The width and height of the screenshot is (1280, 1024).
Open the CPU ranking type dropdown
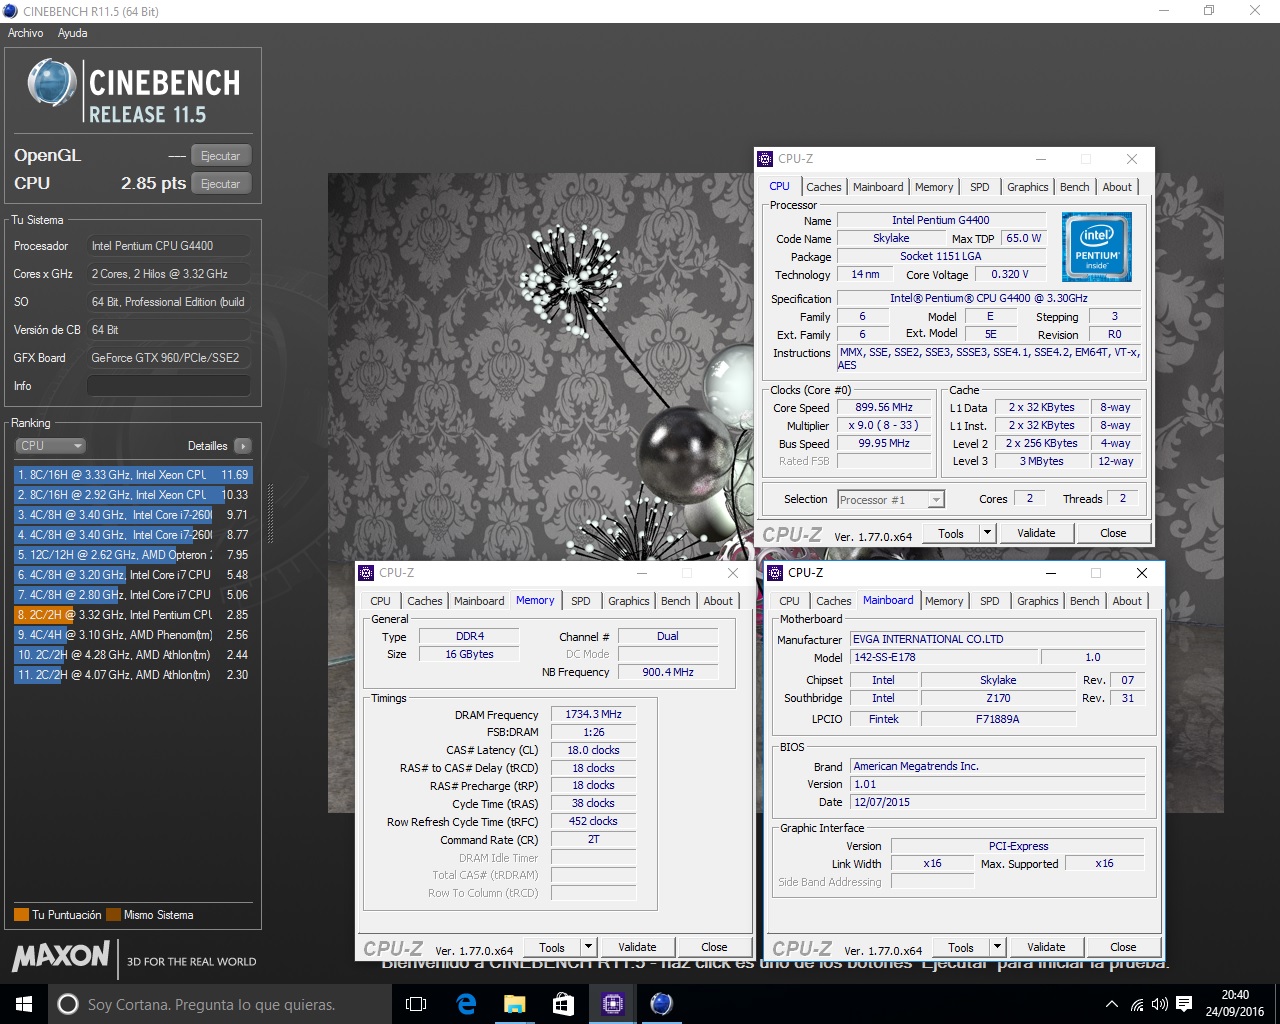click(x=50, y=446)
